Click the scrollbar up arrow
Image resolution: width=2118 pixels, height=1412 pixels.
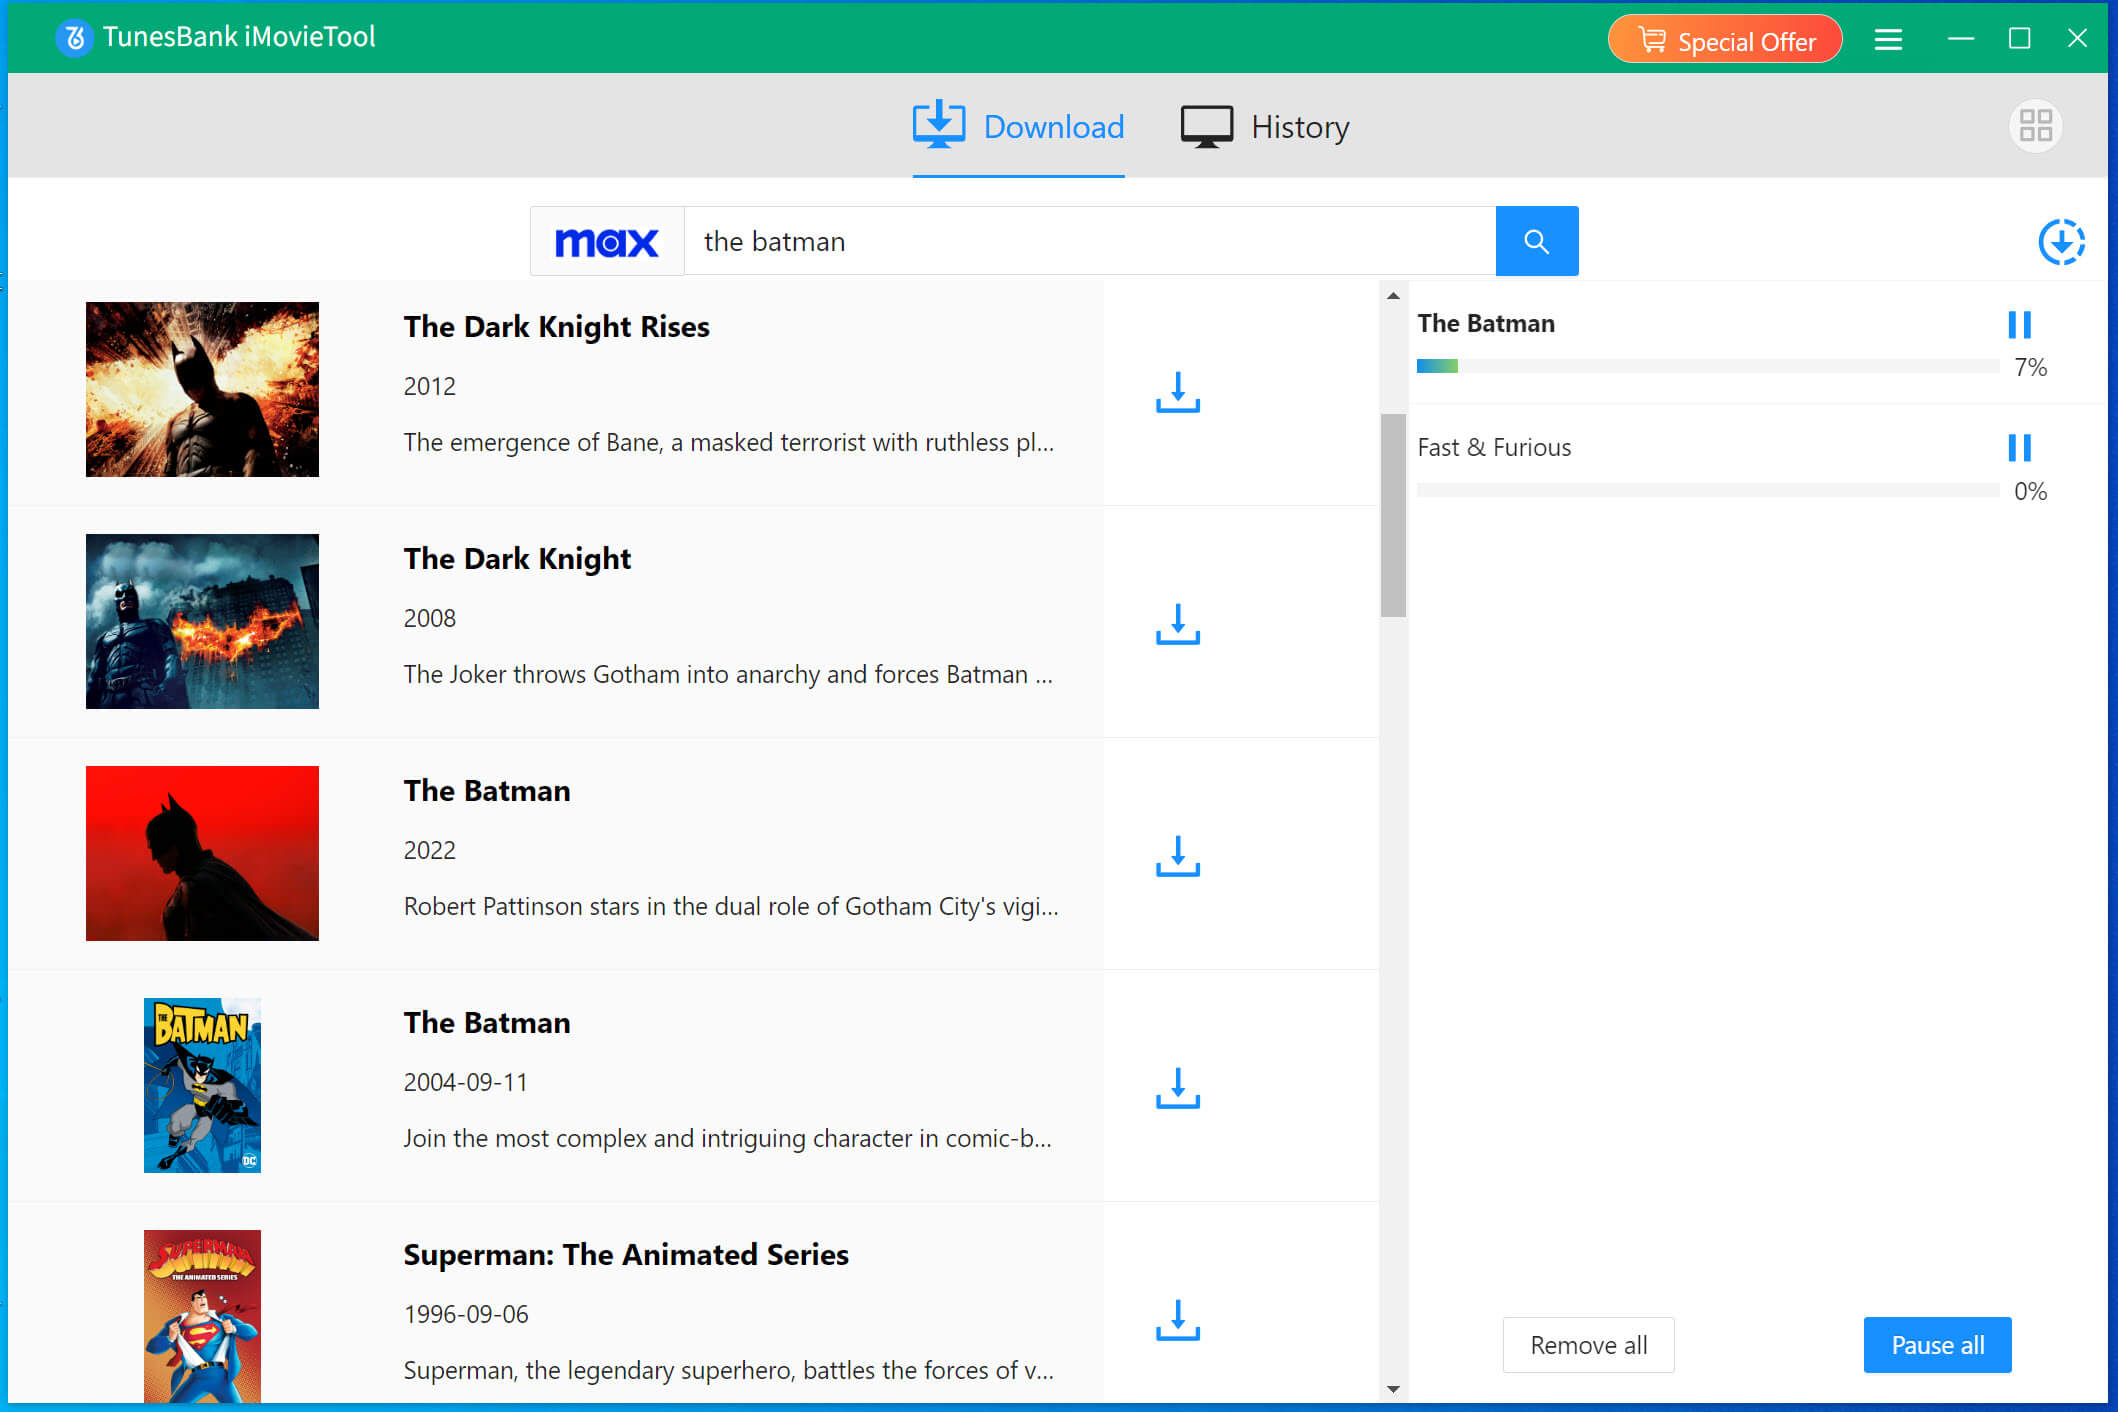pyautogui.click(x=1393, y=296)
